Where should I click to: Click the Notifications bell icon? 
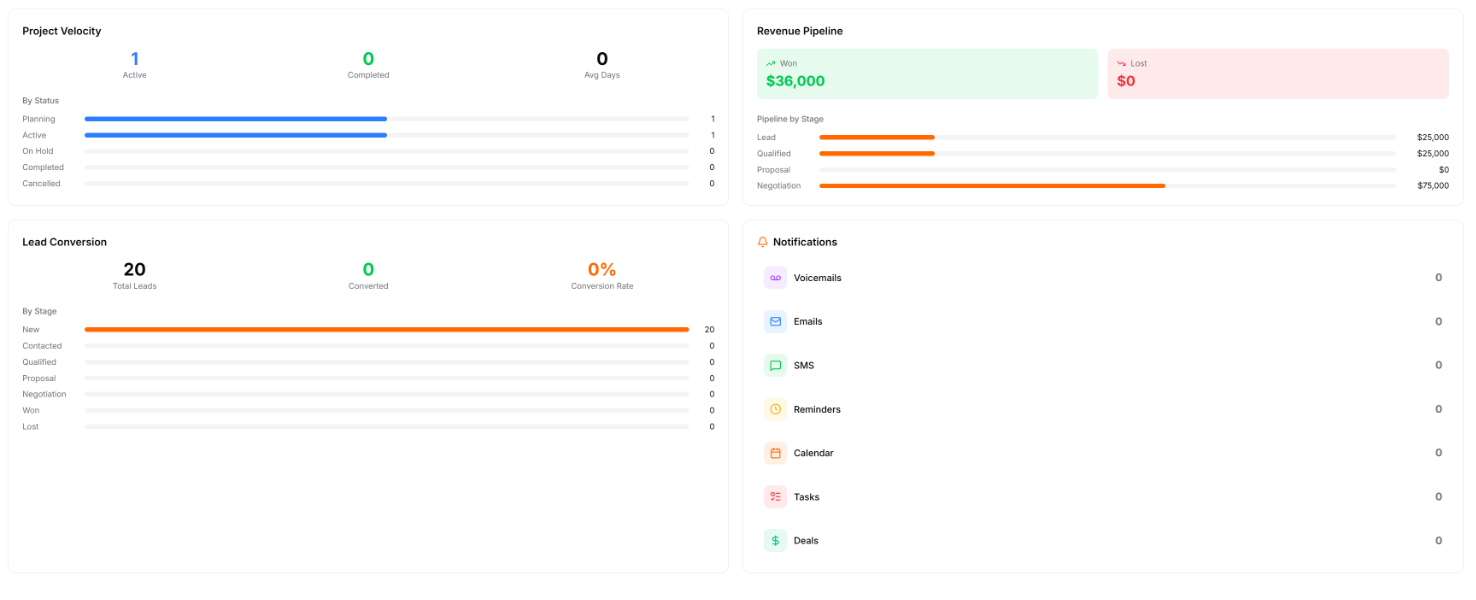click(763, 242)
